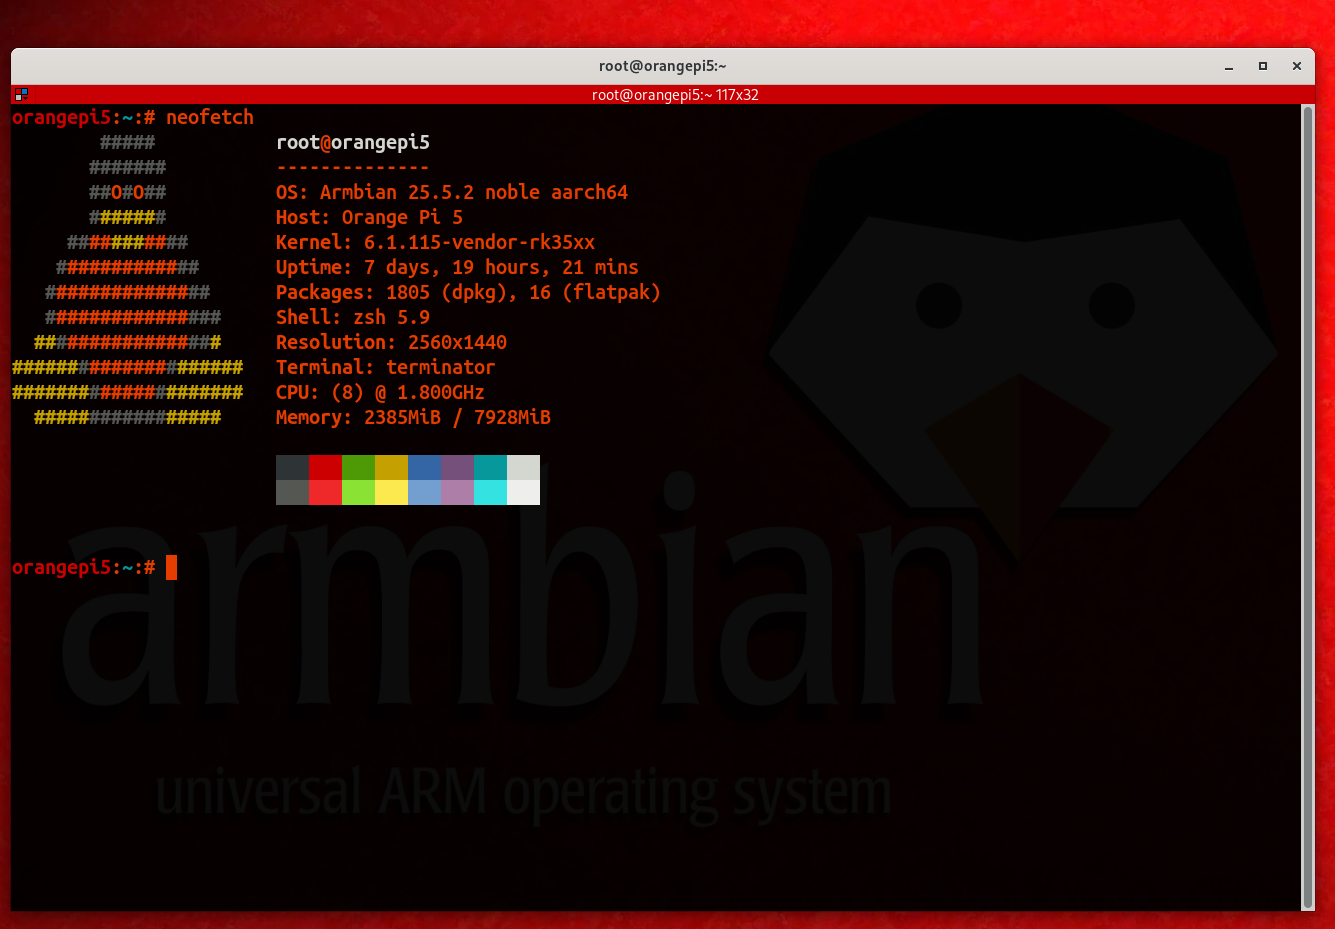The width and height of the screenshot is (1335, 929).
Task: Click the window title 'root@orangepi5:~'
Action: click(x=662, y=66)
